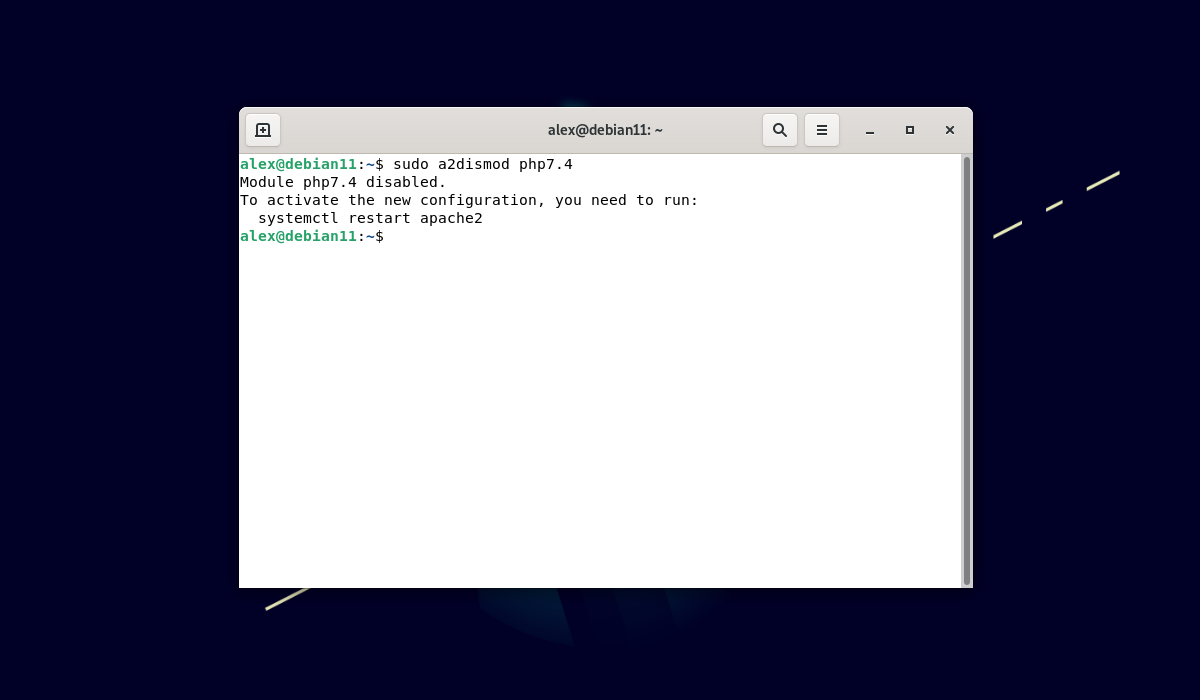Click the terminal vertical scrollbar
Viewport: 1200px width, 700px height.
pos(966,370)
